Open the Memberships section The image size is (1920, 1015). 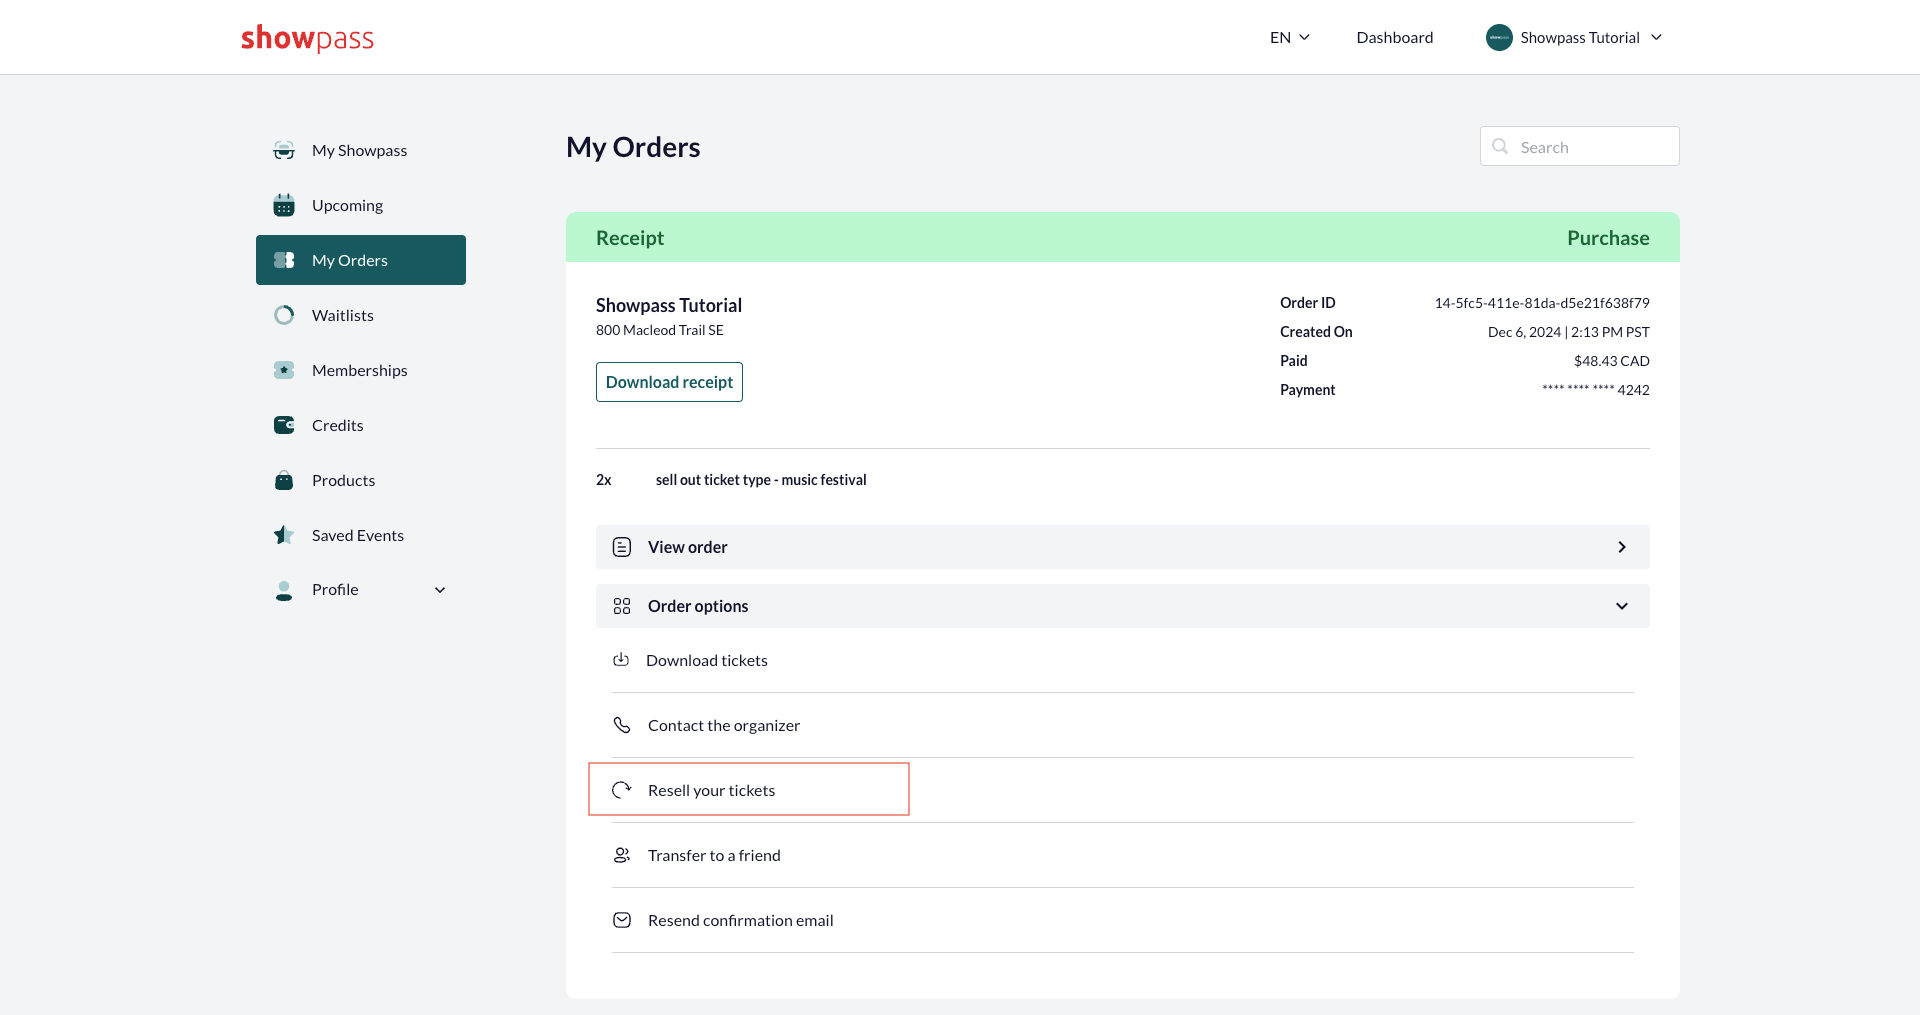361,370
